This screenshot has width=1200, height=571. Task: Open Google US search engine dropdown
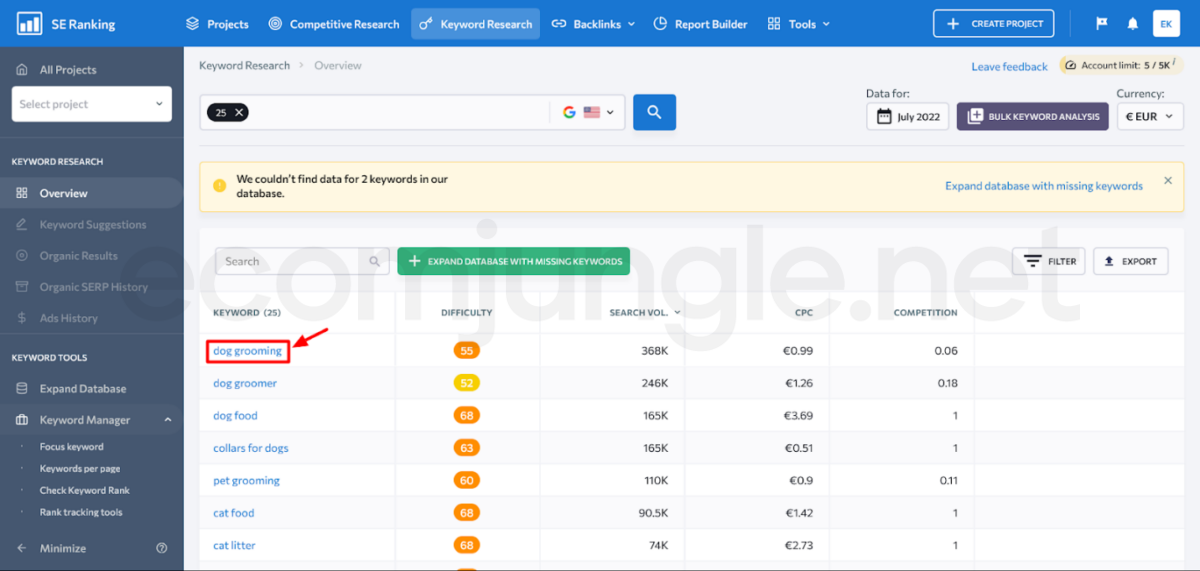point(588,113)
